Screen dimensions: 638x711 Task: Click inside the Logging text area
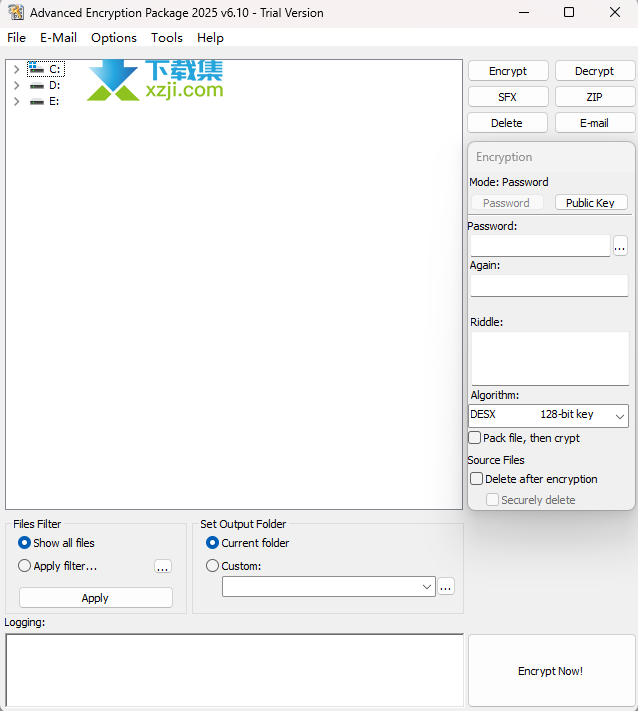(x=234, y=670)
